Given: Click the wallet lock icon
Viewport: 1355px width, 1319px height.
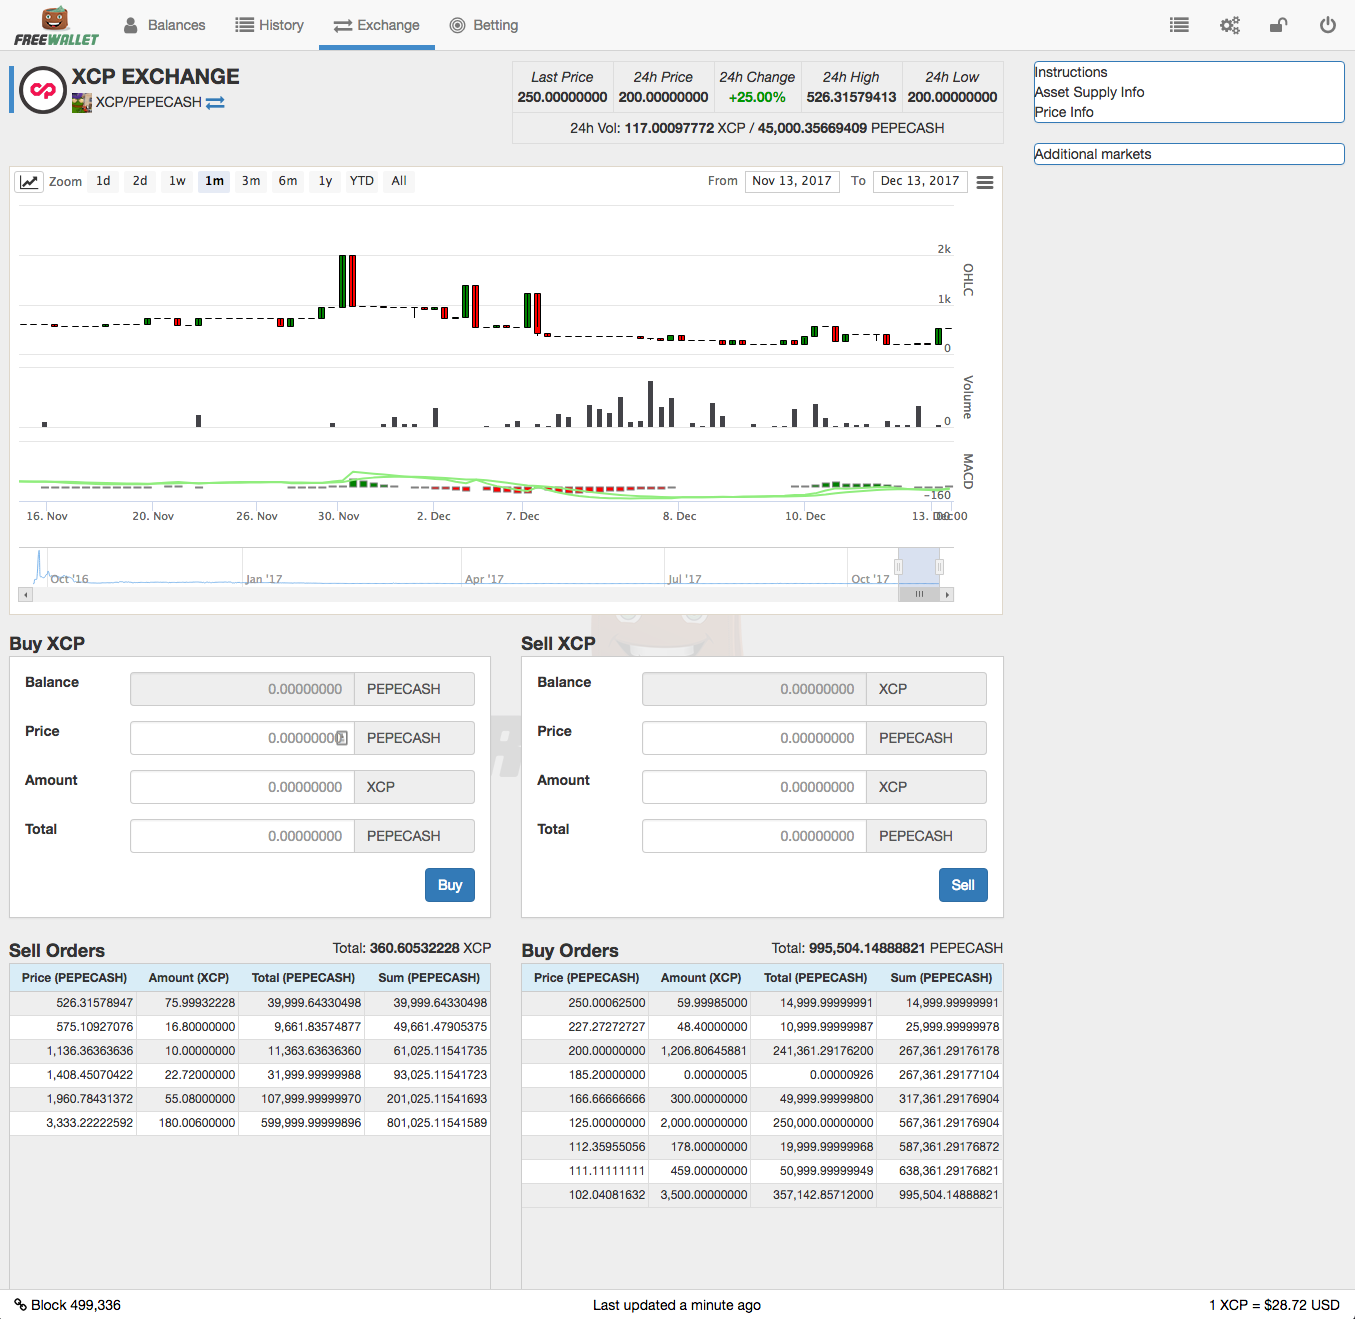Looking at the screenshot, I should [x=1278, y=25].
